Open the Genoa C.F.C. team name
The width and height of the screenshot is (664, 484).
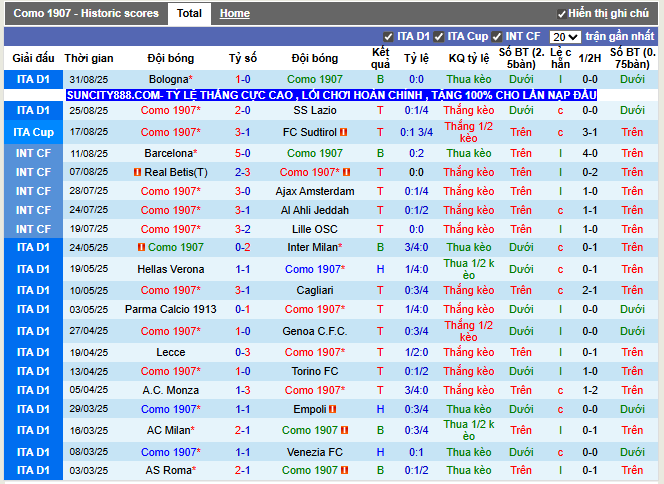coord(315,331)
